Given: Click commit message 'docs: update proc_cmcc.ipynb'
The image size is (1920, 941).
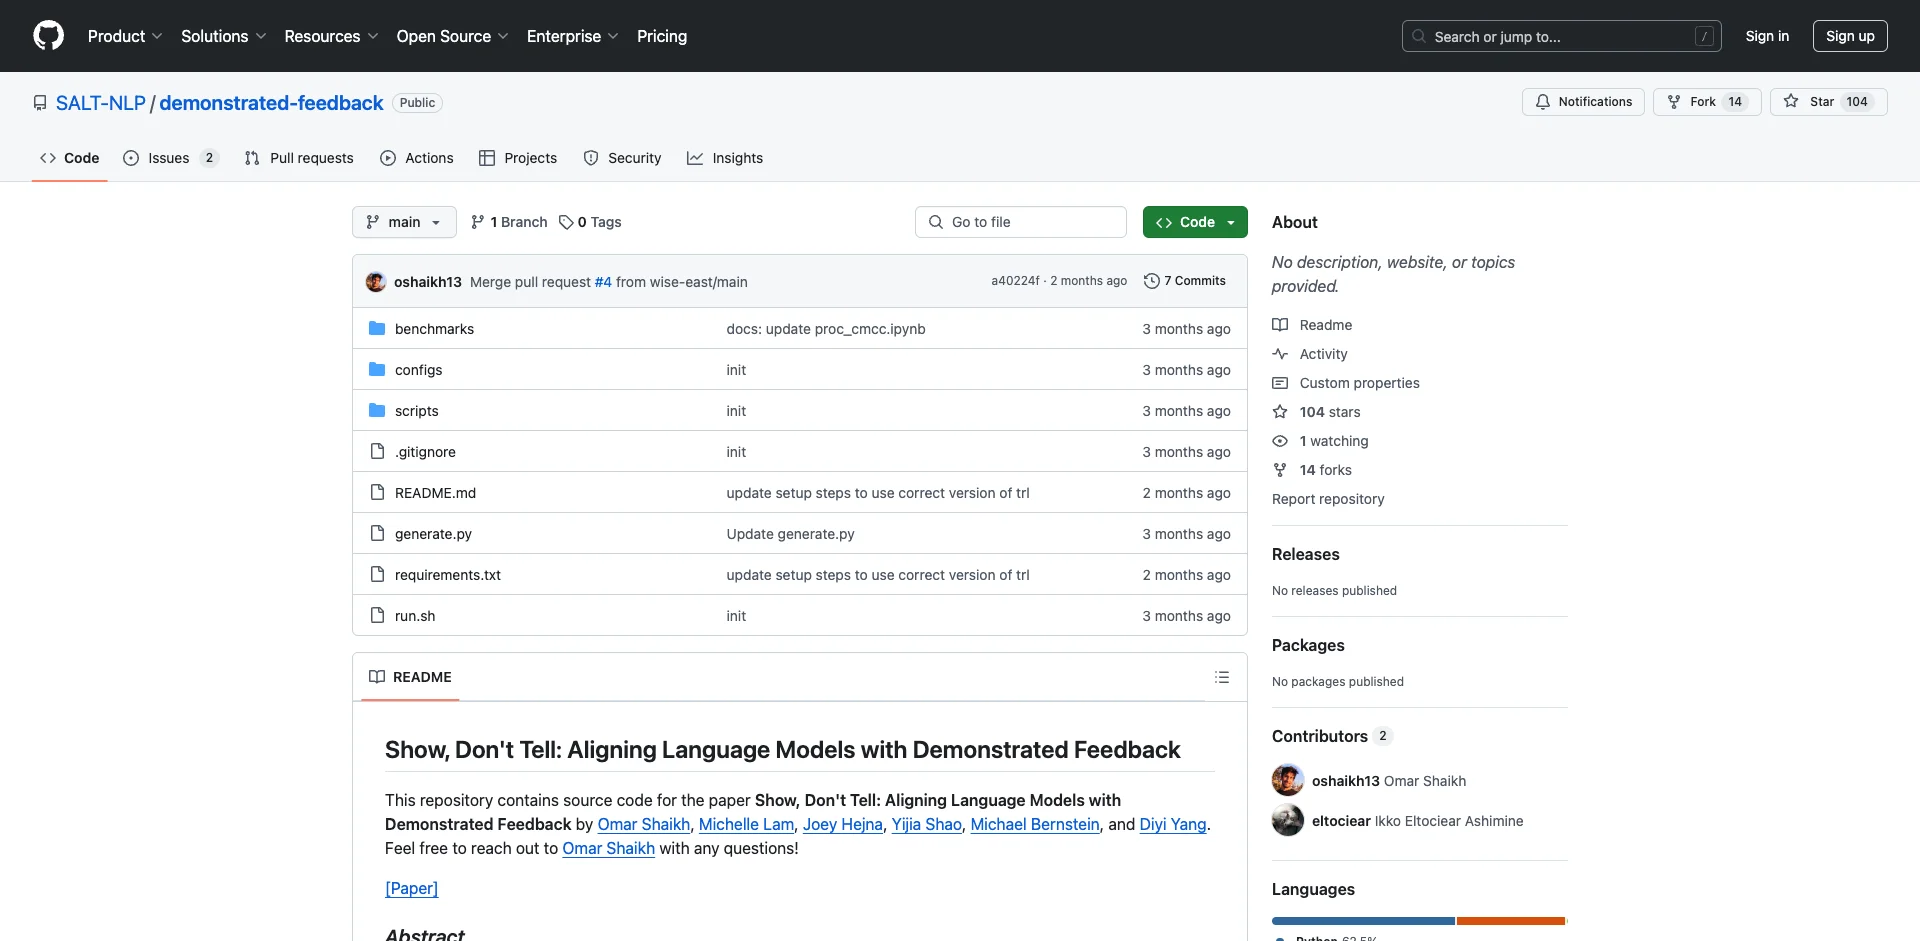Looking at the screenshot, I should [826, 329].
